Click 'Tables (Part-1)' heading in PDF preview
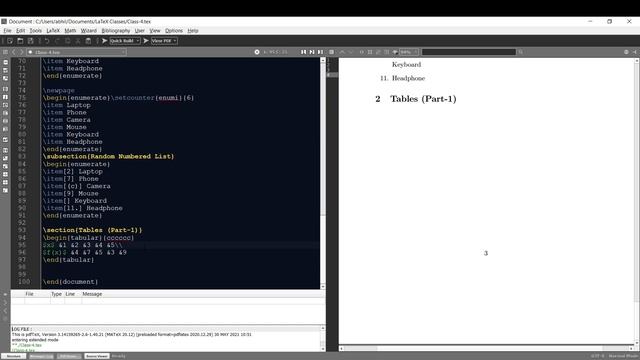Viewport: 640px width, 360px height. [423, 99]
